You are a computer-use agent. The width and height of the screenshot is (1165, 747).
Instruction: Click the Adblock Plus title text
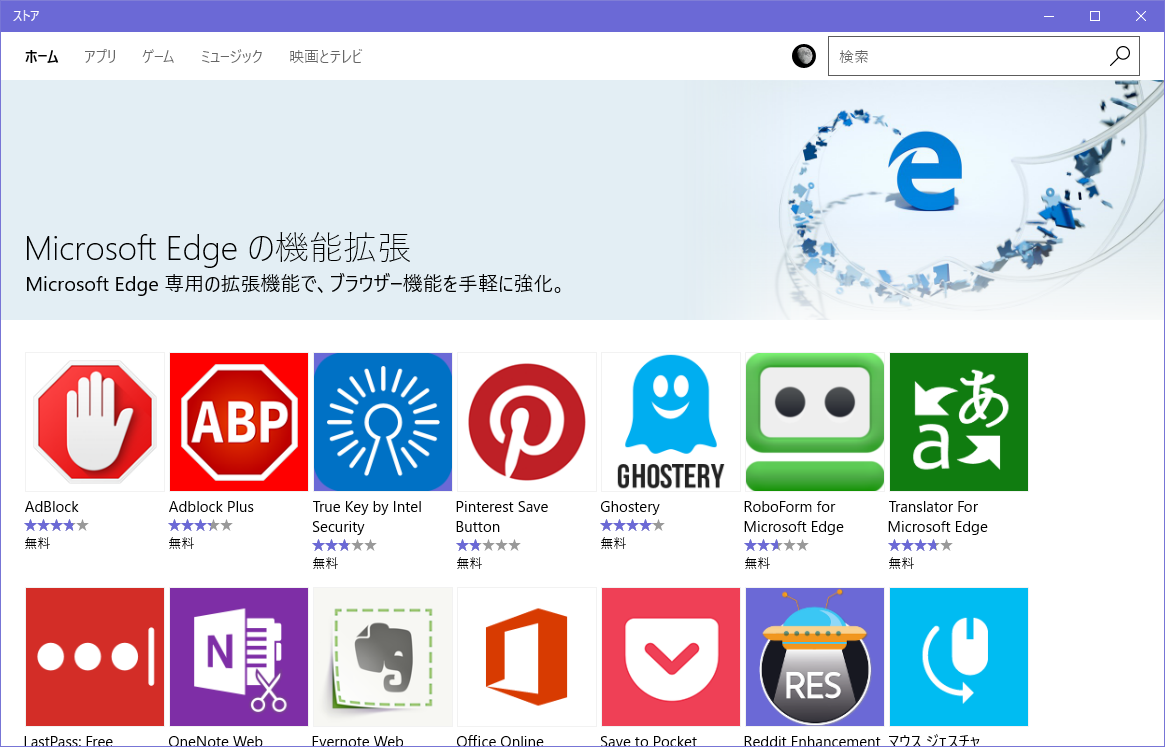pos(212,507)
